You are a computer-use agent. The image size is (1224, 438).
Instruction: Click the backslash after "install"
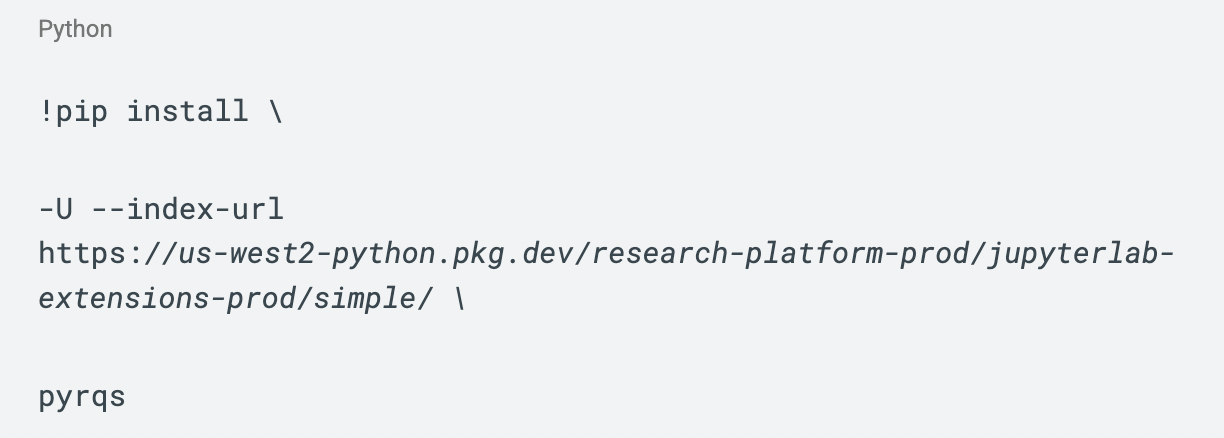pos(275,111)
